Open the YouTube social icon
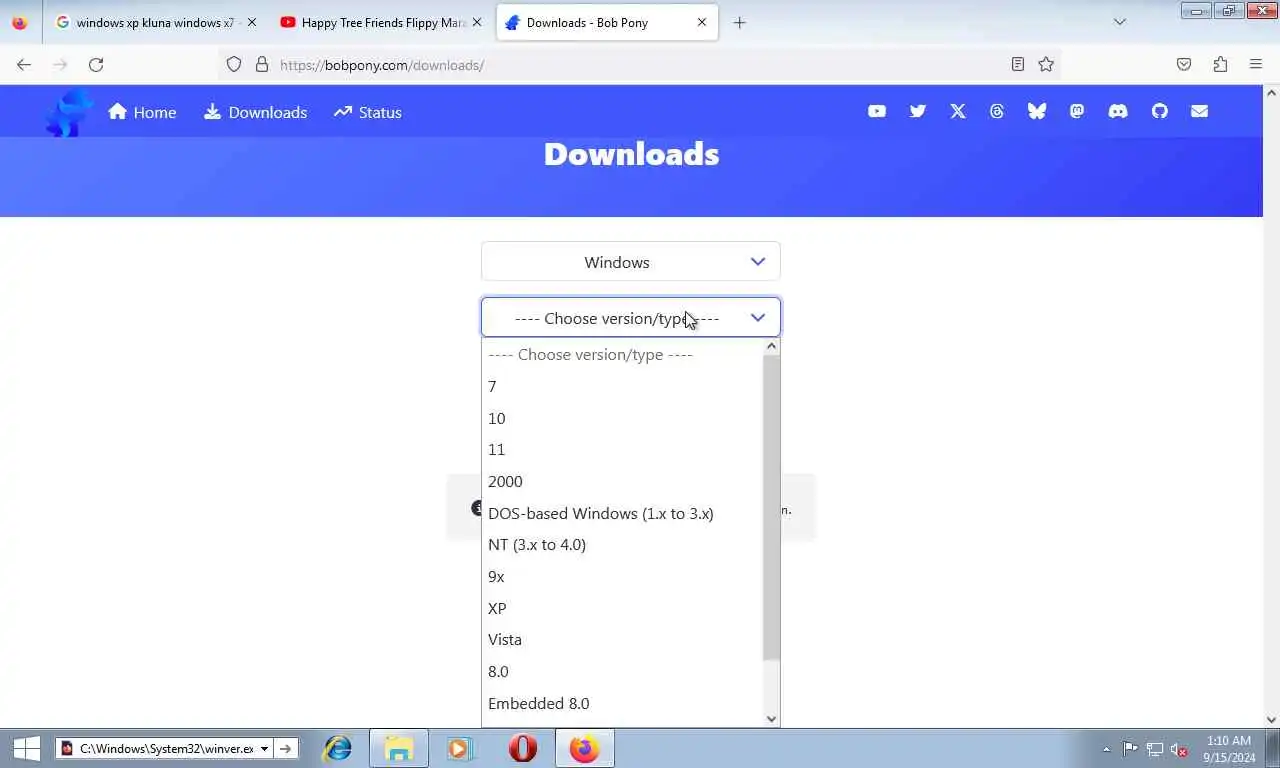This screenshot has height=768, width=1280. click(877, 112)
